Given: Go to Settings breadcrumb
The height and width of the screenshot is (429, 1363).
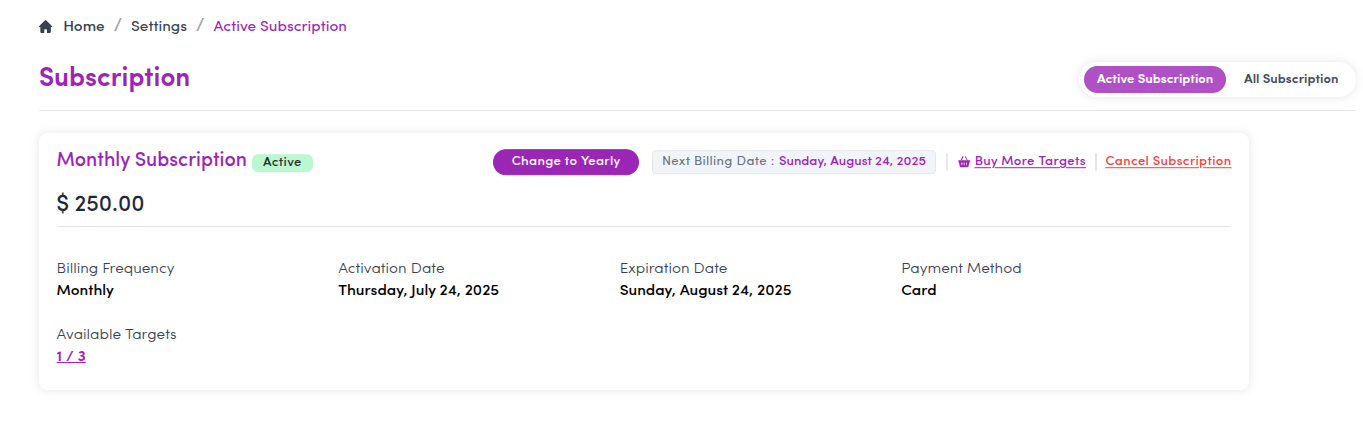Looking at the screenshot, I should point(159,26).
